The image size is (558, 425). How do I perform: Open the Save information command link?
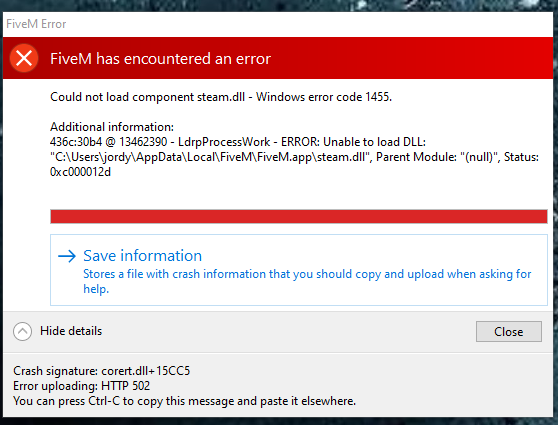coord(299,270)
